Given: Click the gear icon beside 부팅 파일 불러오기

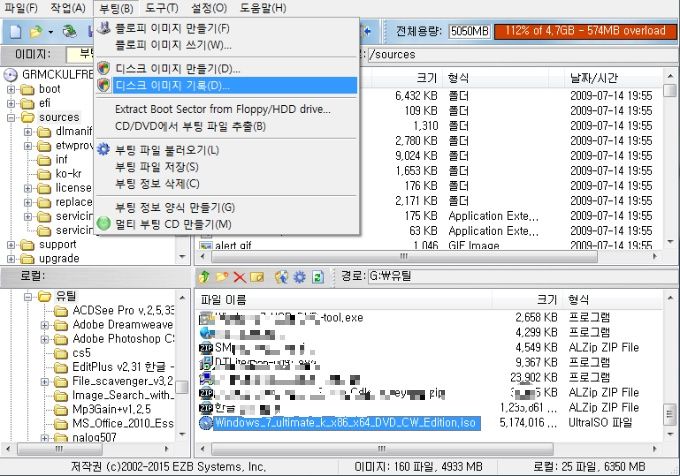Looking at the screenshot, I should click(104, 150).
